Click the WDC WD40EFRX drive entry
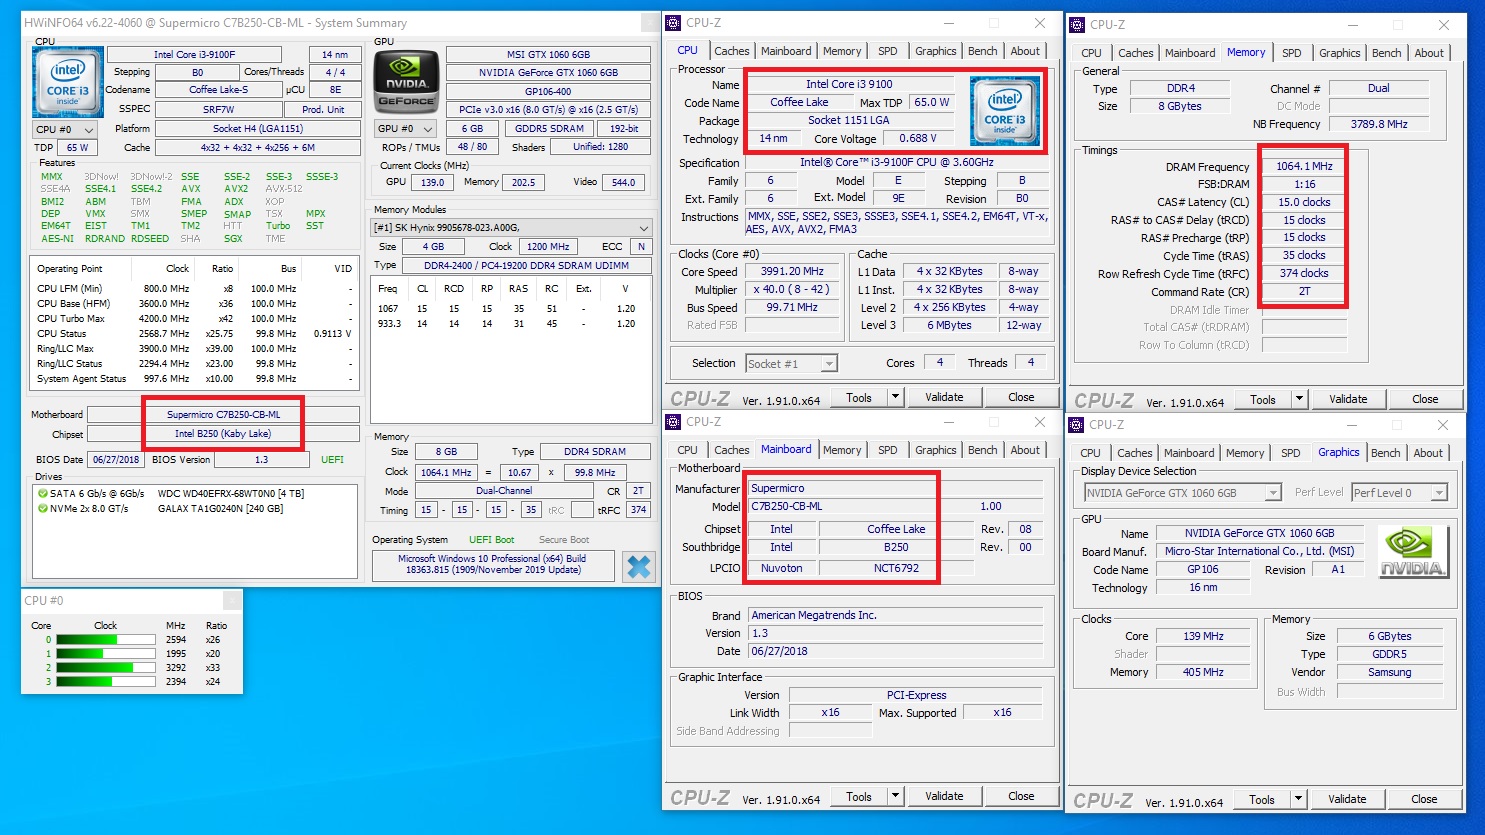The height and width of the screenshot is (835, 1485). pyautogui.click(x=231, y=493)
